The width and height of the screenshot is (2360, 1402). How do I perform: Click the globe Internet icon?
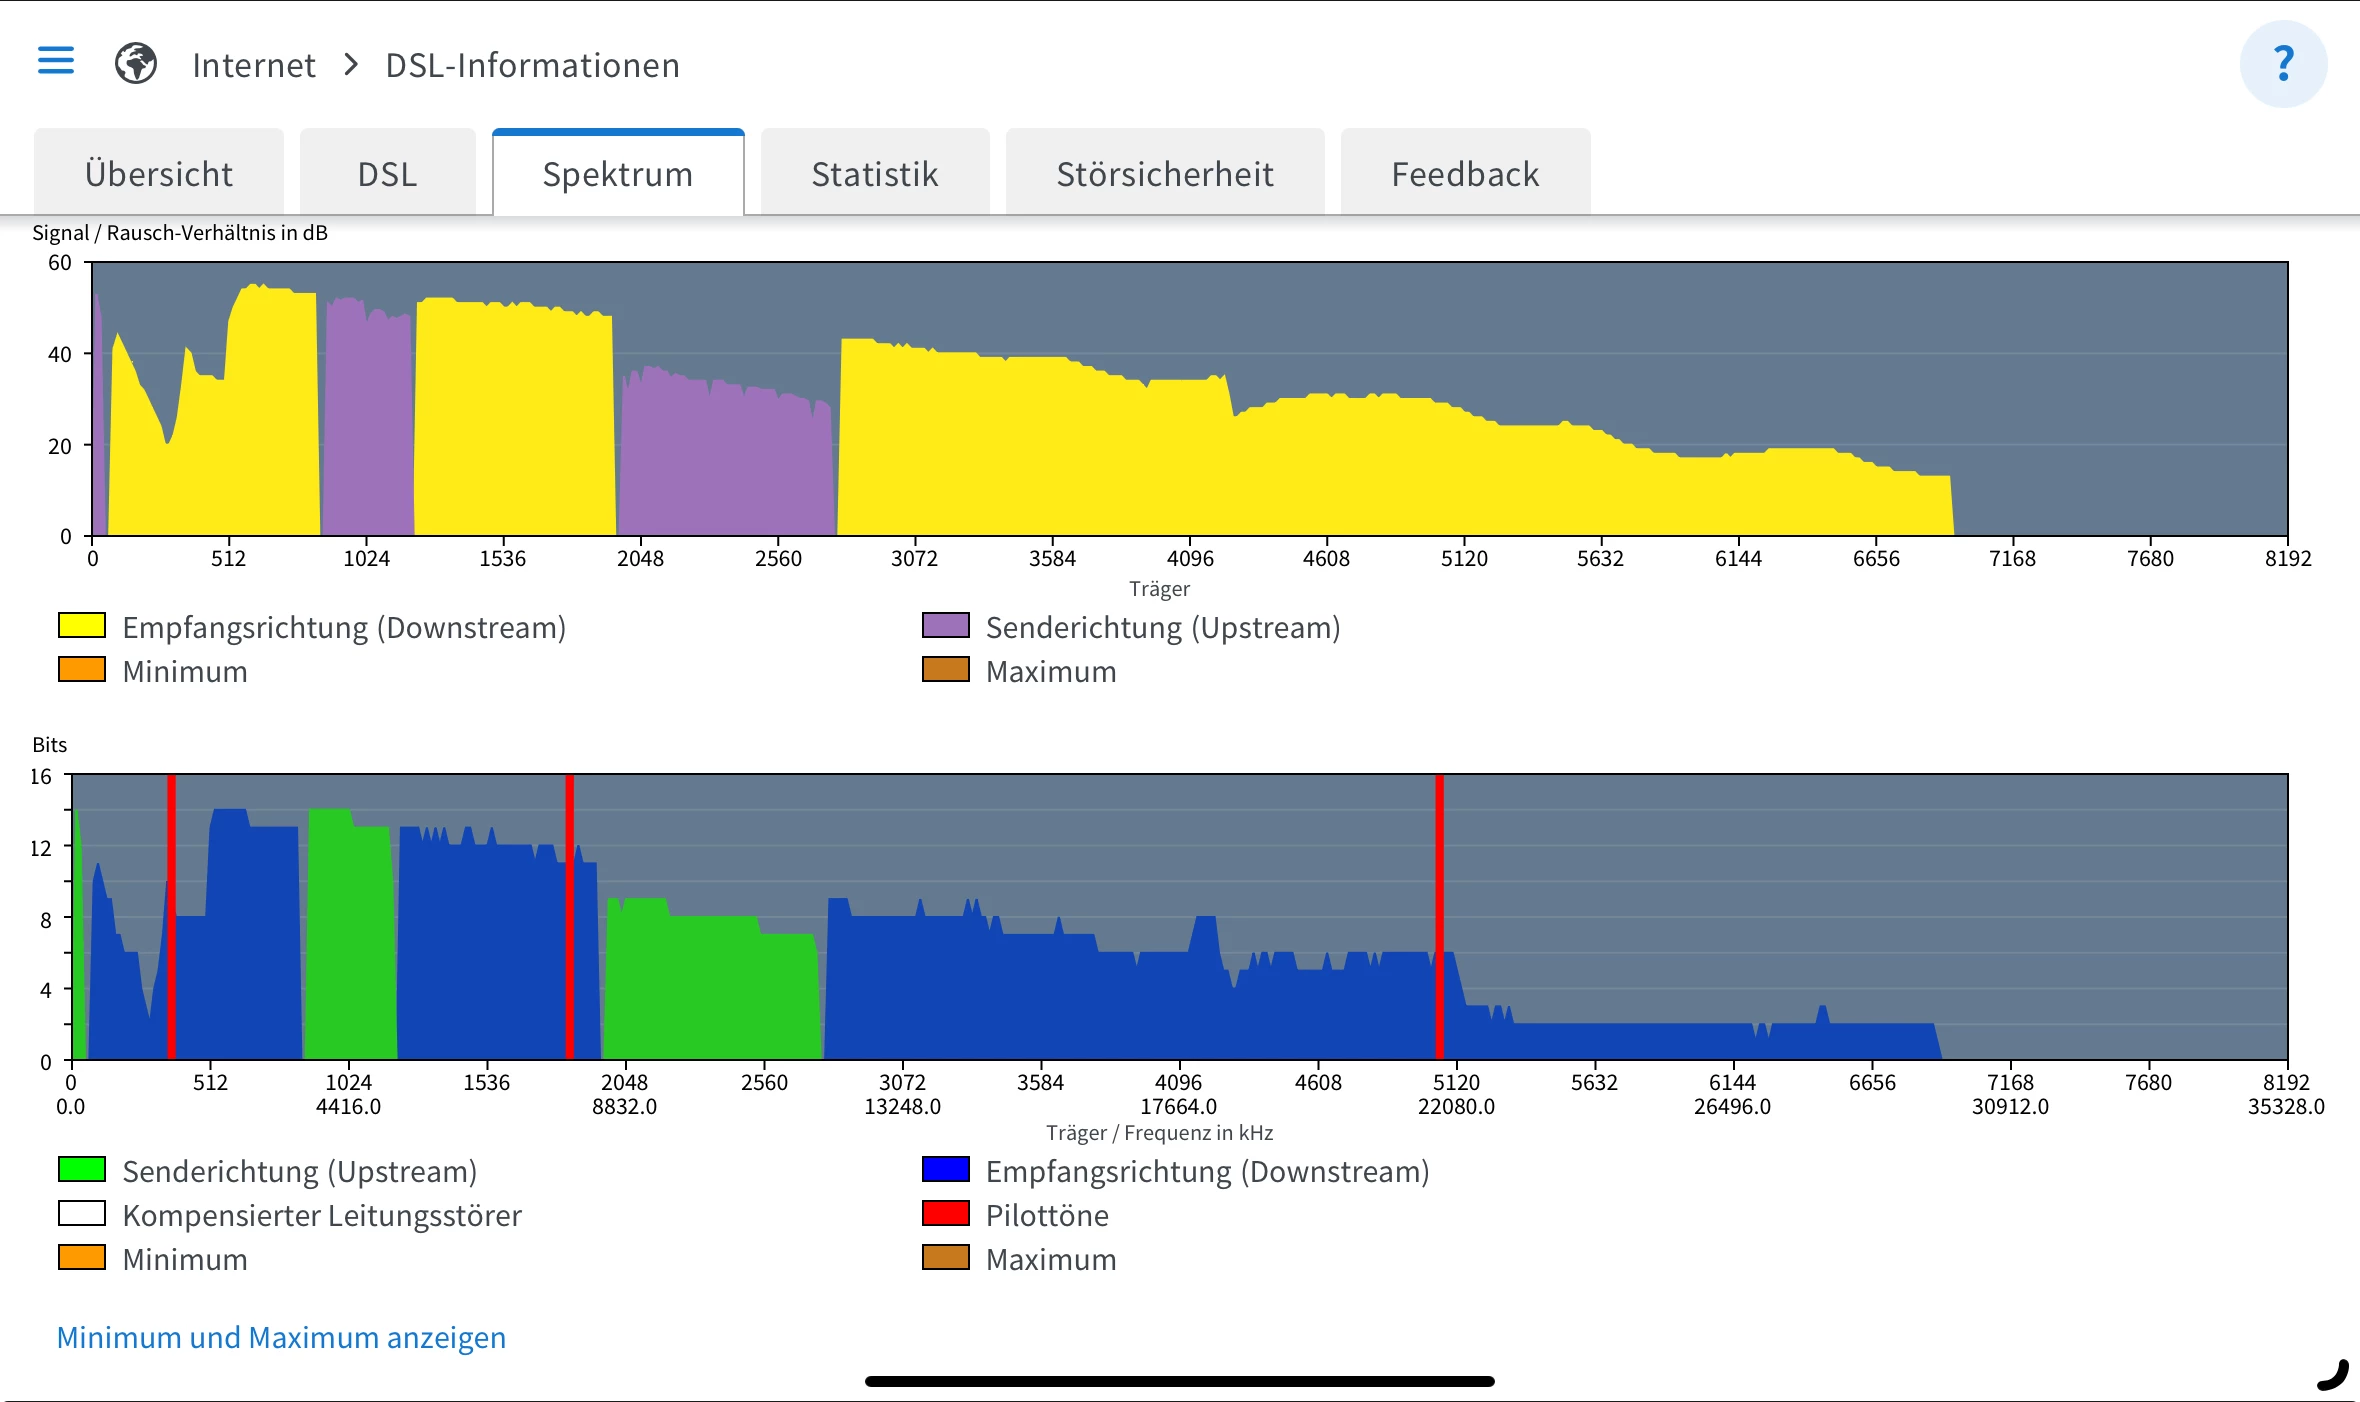coord(136,64)
